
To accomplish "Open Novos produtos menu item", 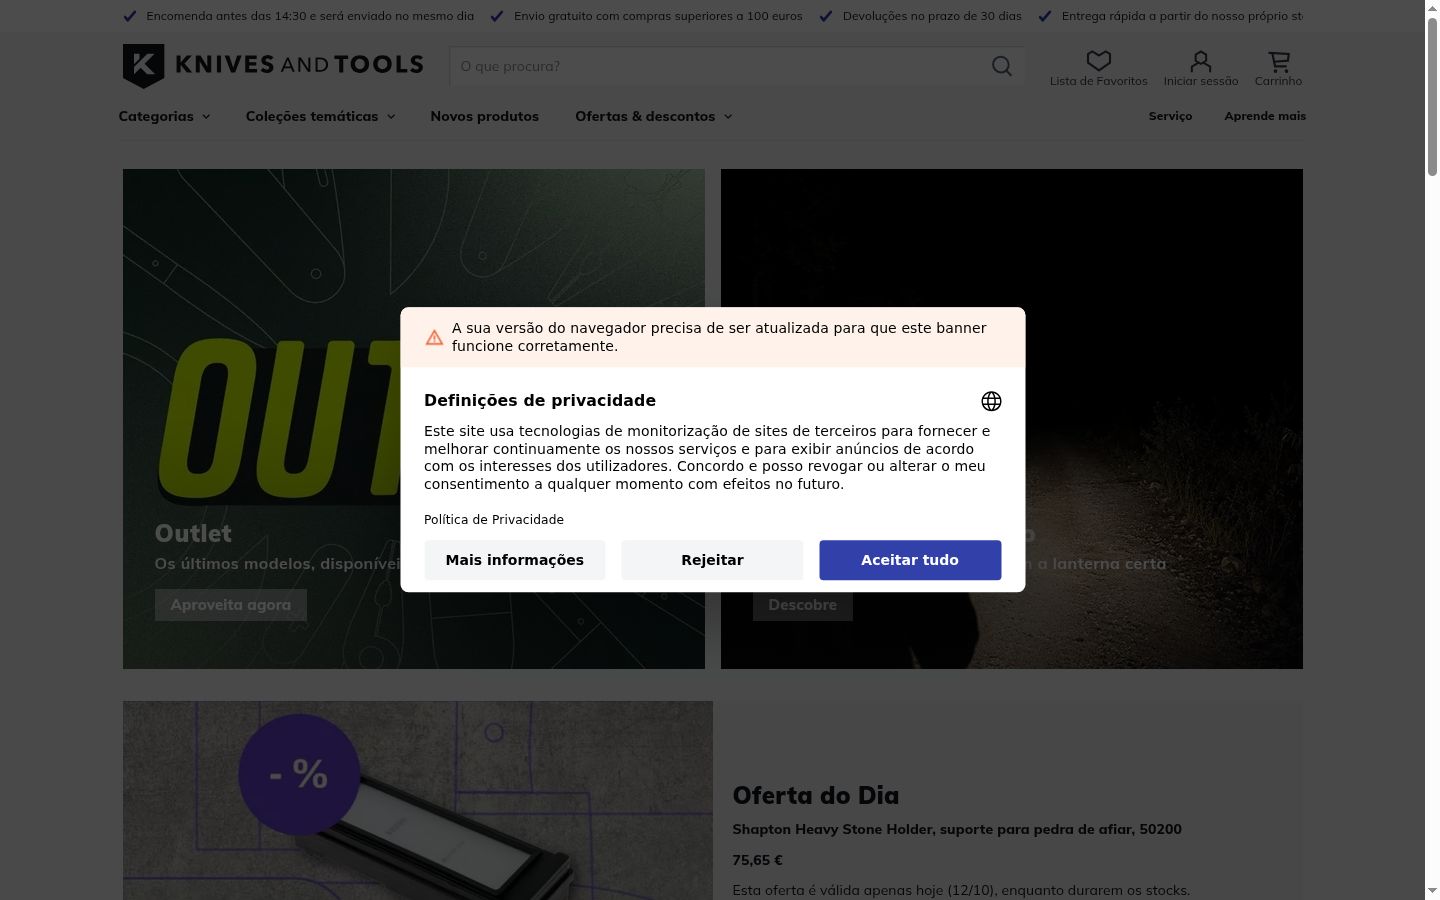I will 484,116.
